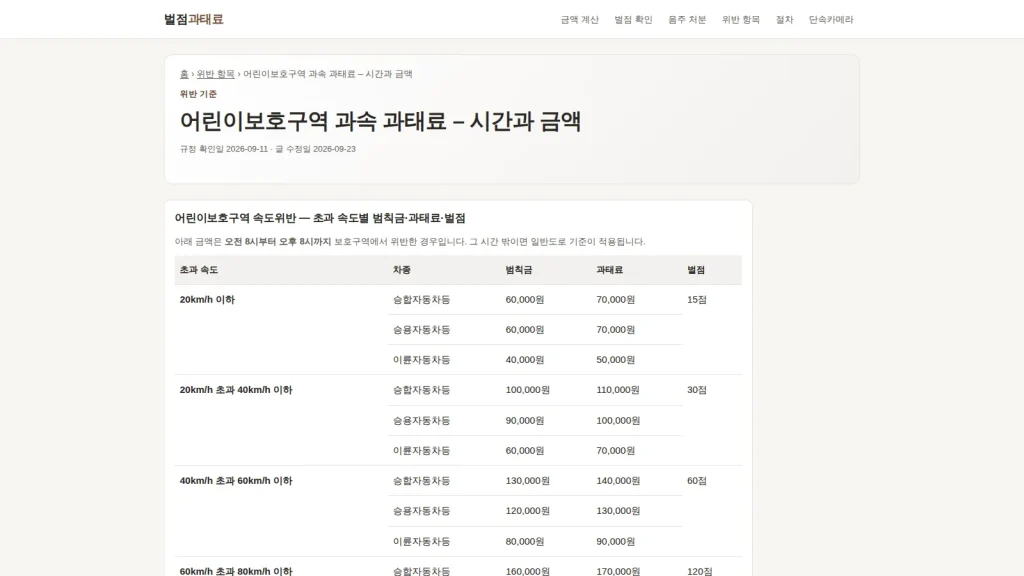Select the 20km/h 이하 row label
This screenshot has width=1024, height=576.
tap(207, 300)
